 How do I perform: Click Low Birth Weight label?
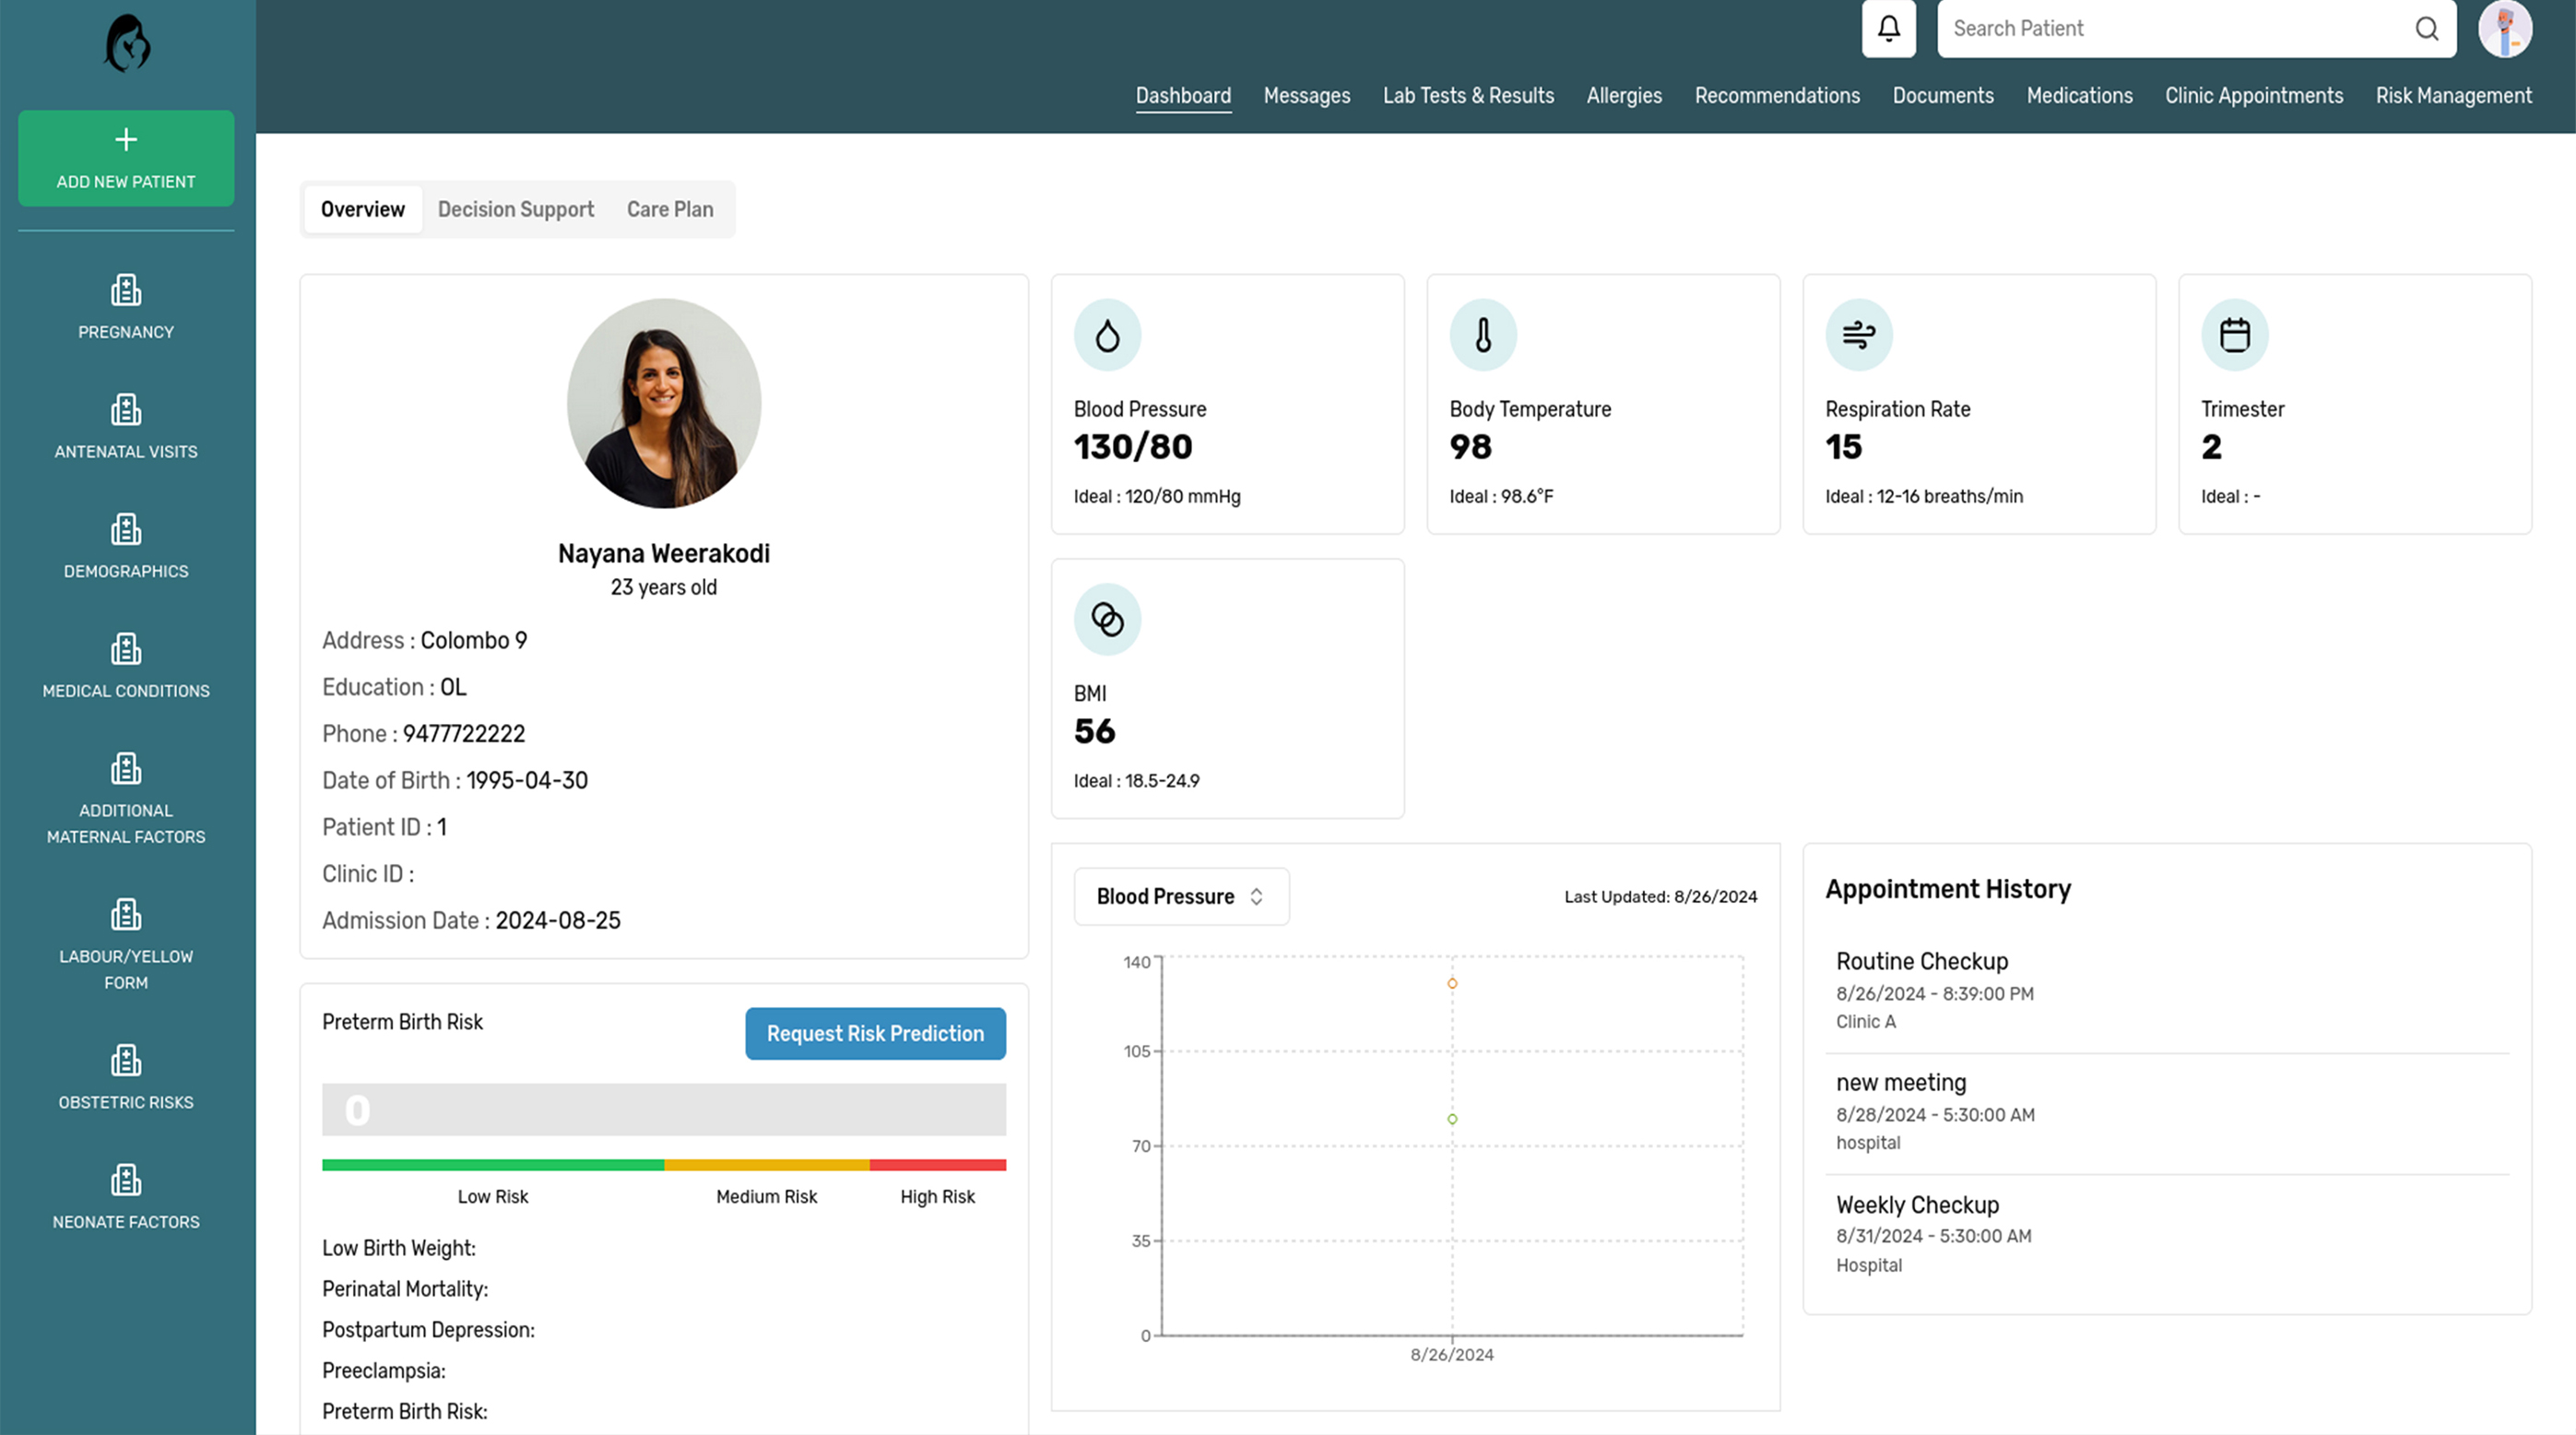[399, 1248]
